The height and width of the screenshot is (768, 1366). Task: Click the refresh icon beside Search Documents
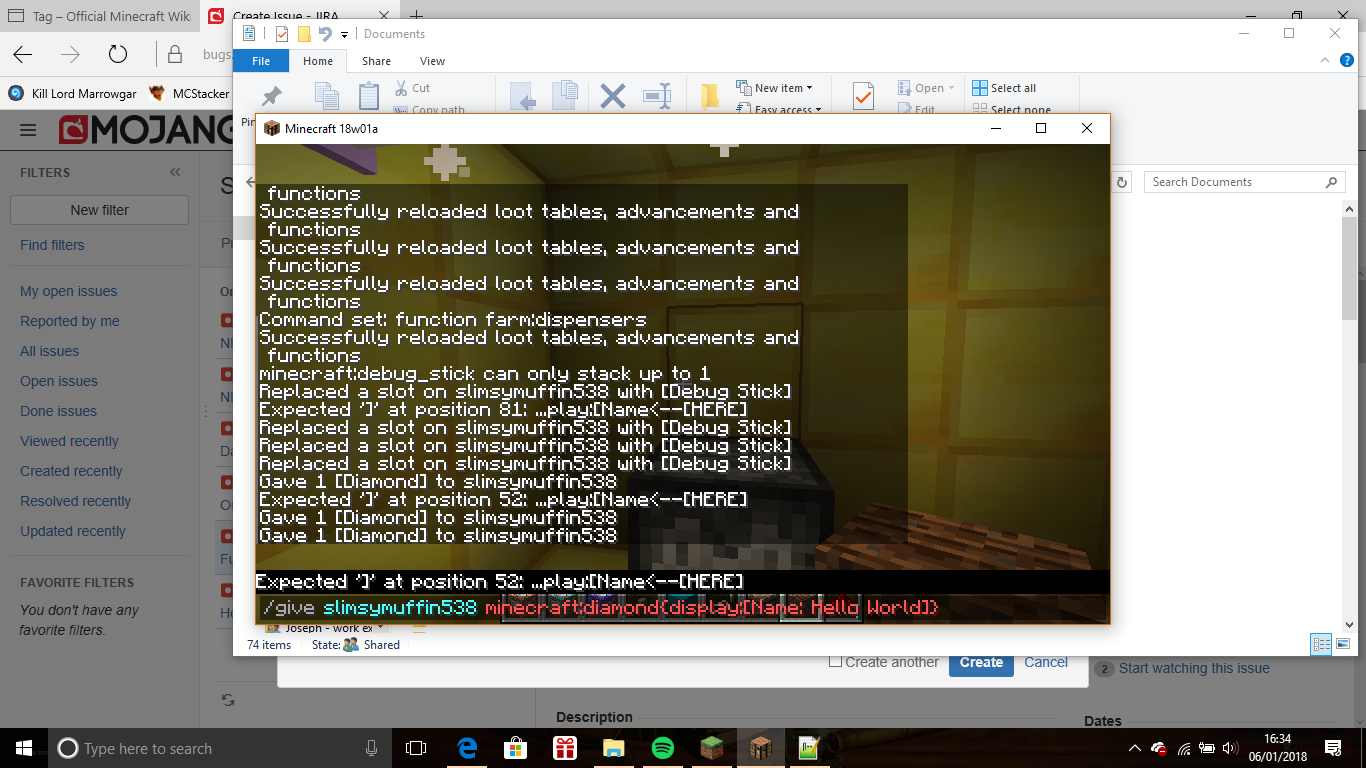tap(1122, 182)
